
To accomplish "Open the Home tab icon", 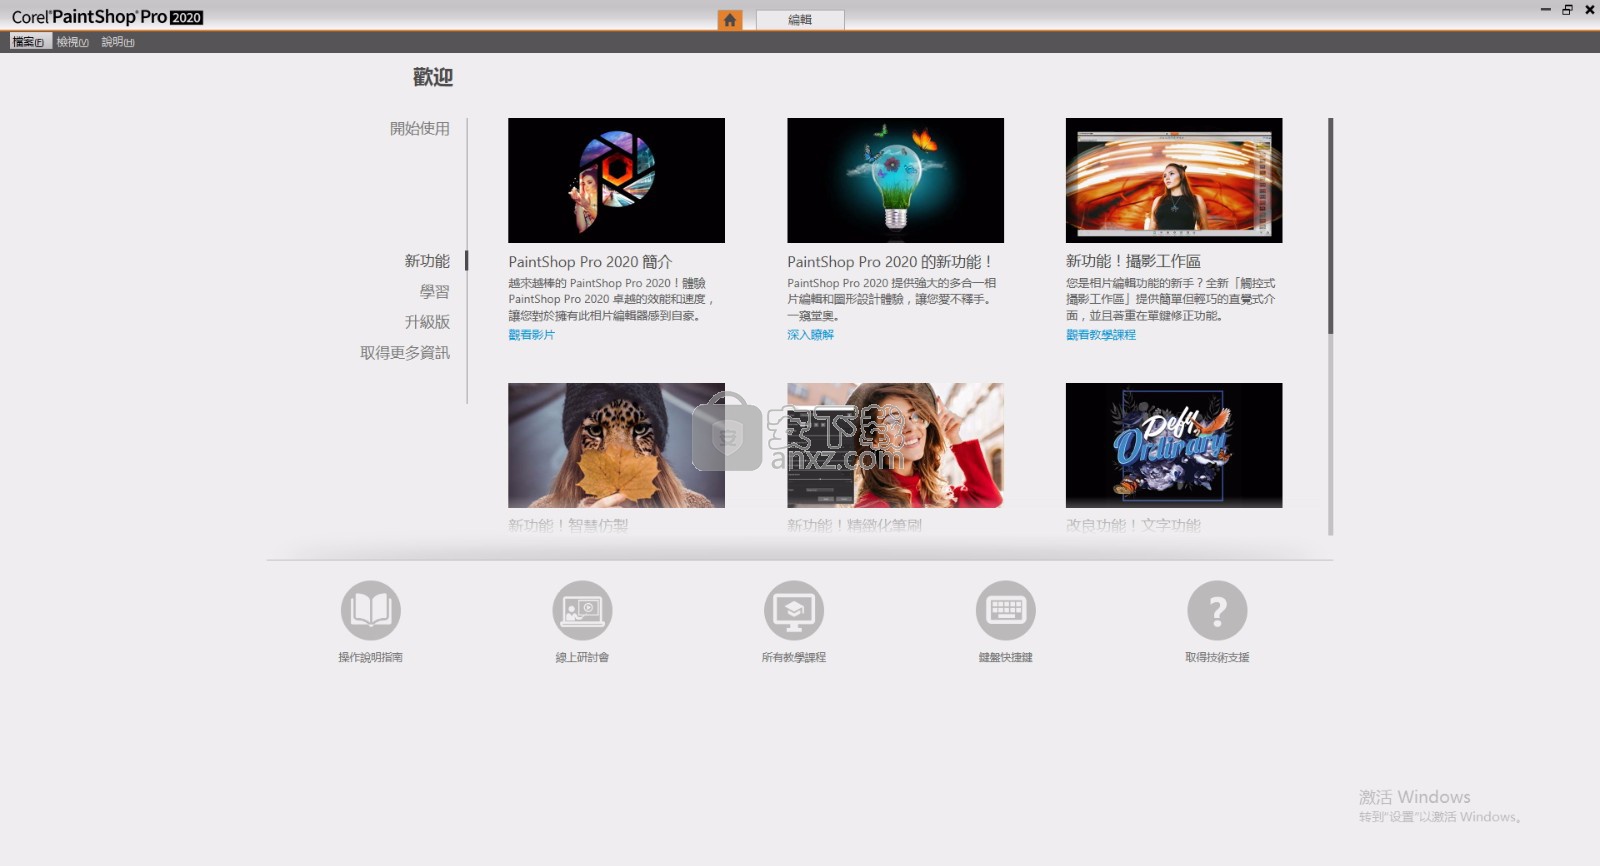I will point(730,20).
